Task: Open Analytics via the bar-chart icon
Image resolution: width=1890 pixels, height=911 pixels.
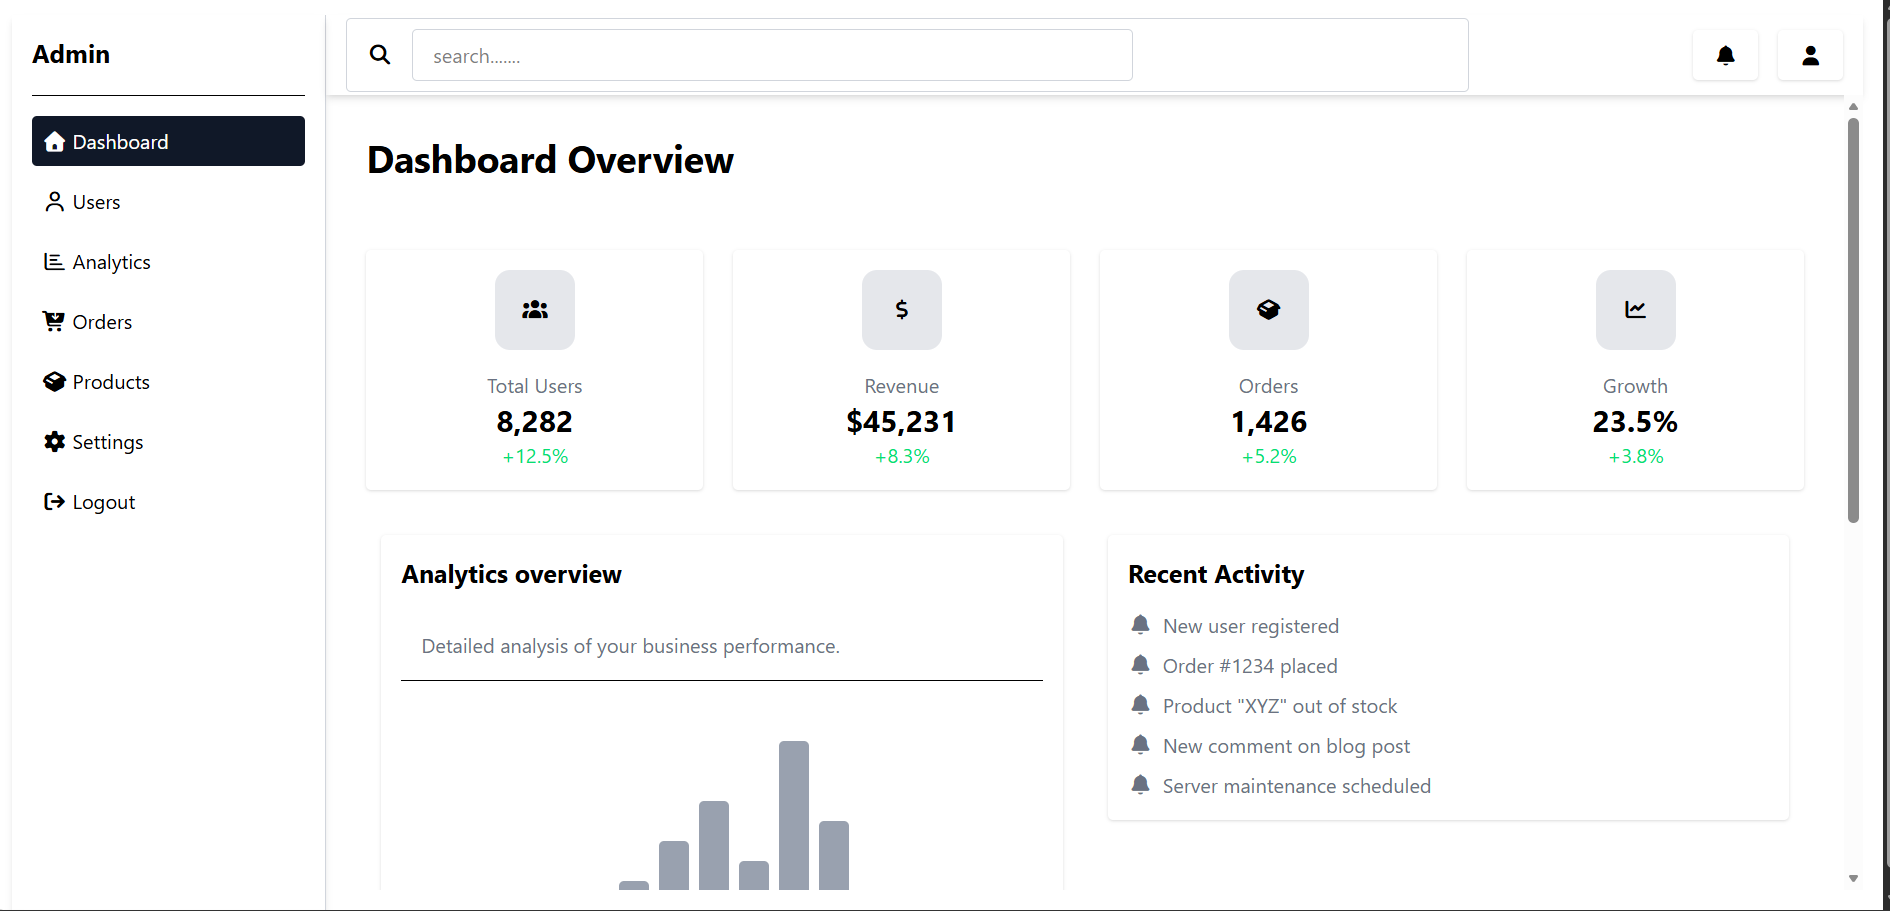Action: click(55, 261)
